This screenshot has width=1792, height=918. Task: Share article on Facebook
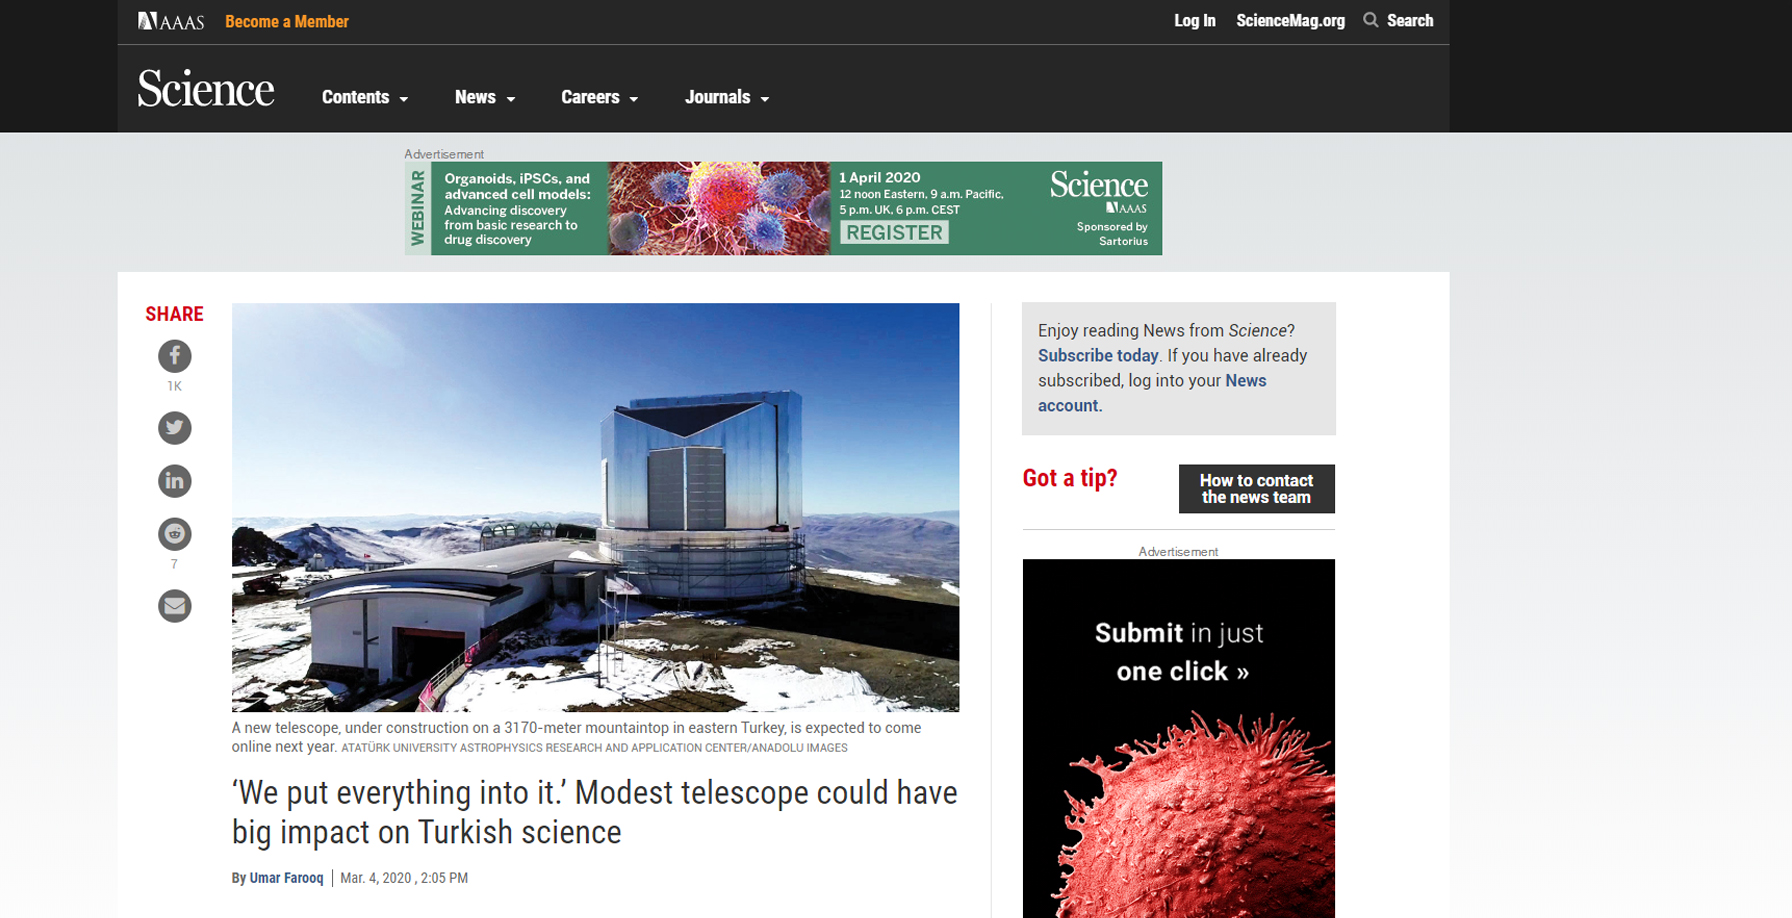click(174, 356)
